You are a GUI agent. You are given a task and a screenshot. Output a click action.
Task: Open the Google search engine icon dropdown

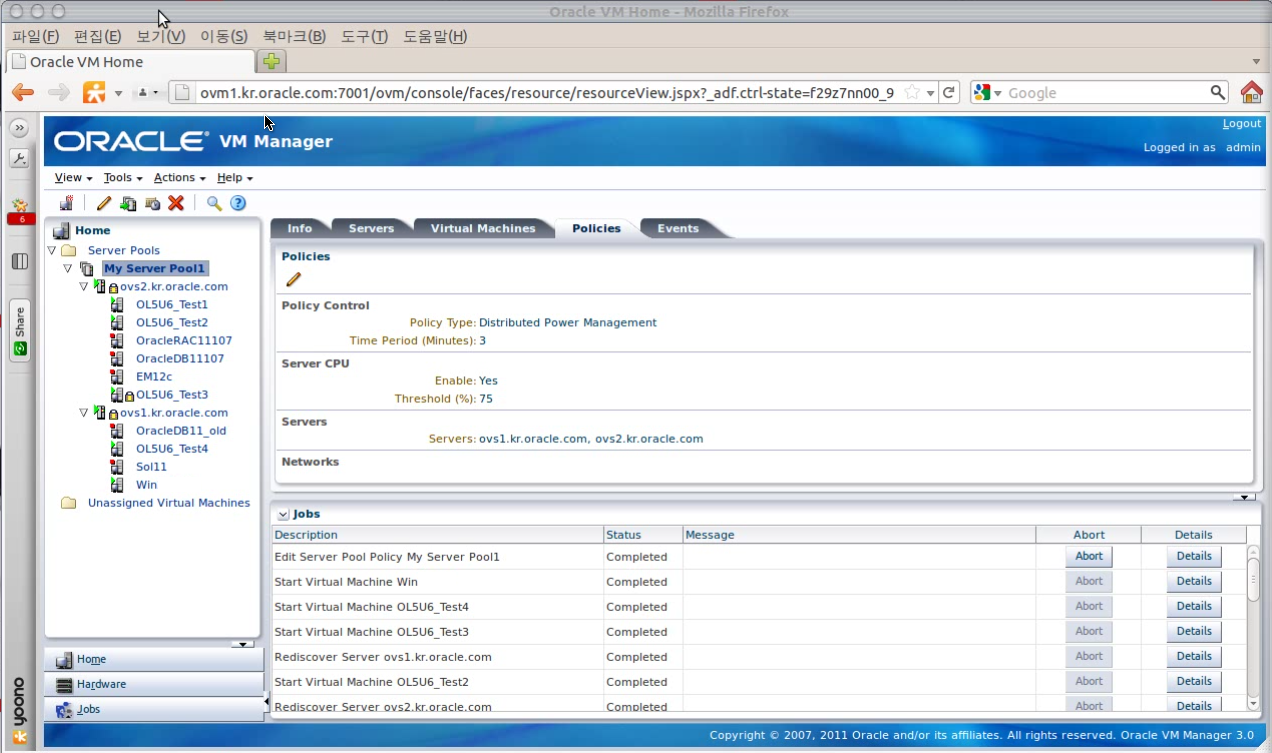[983, 92]
